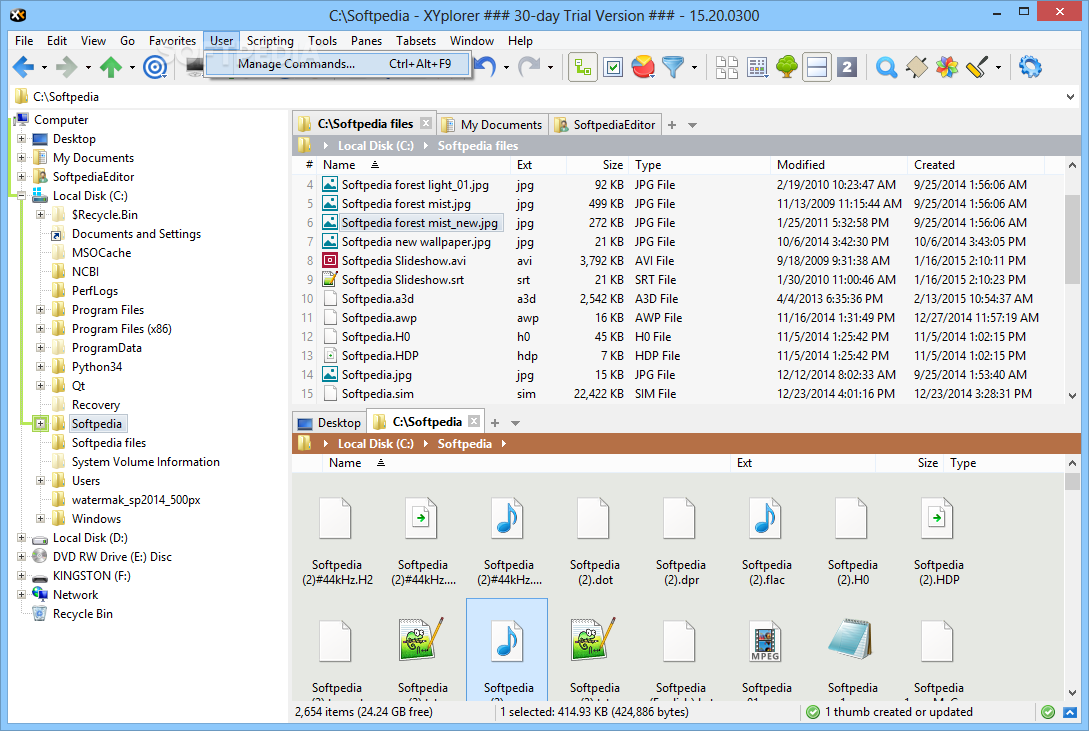Open the Favorites menu
This screenshot has height=731, width=1089.
(172, 41)
